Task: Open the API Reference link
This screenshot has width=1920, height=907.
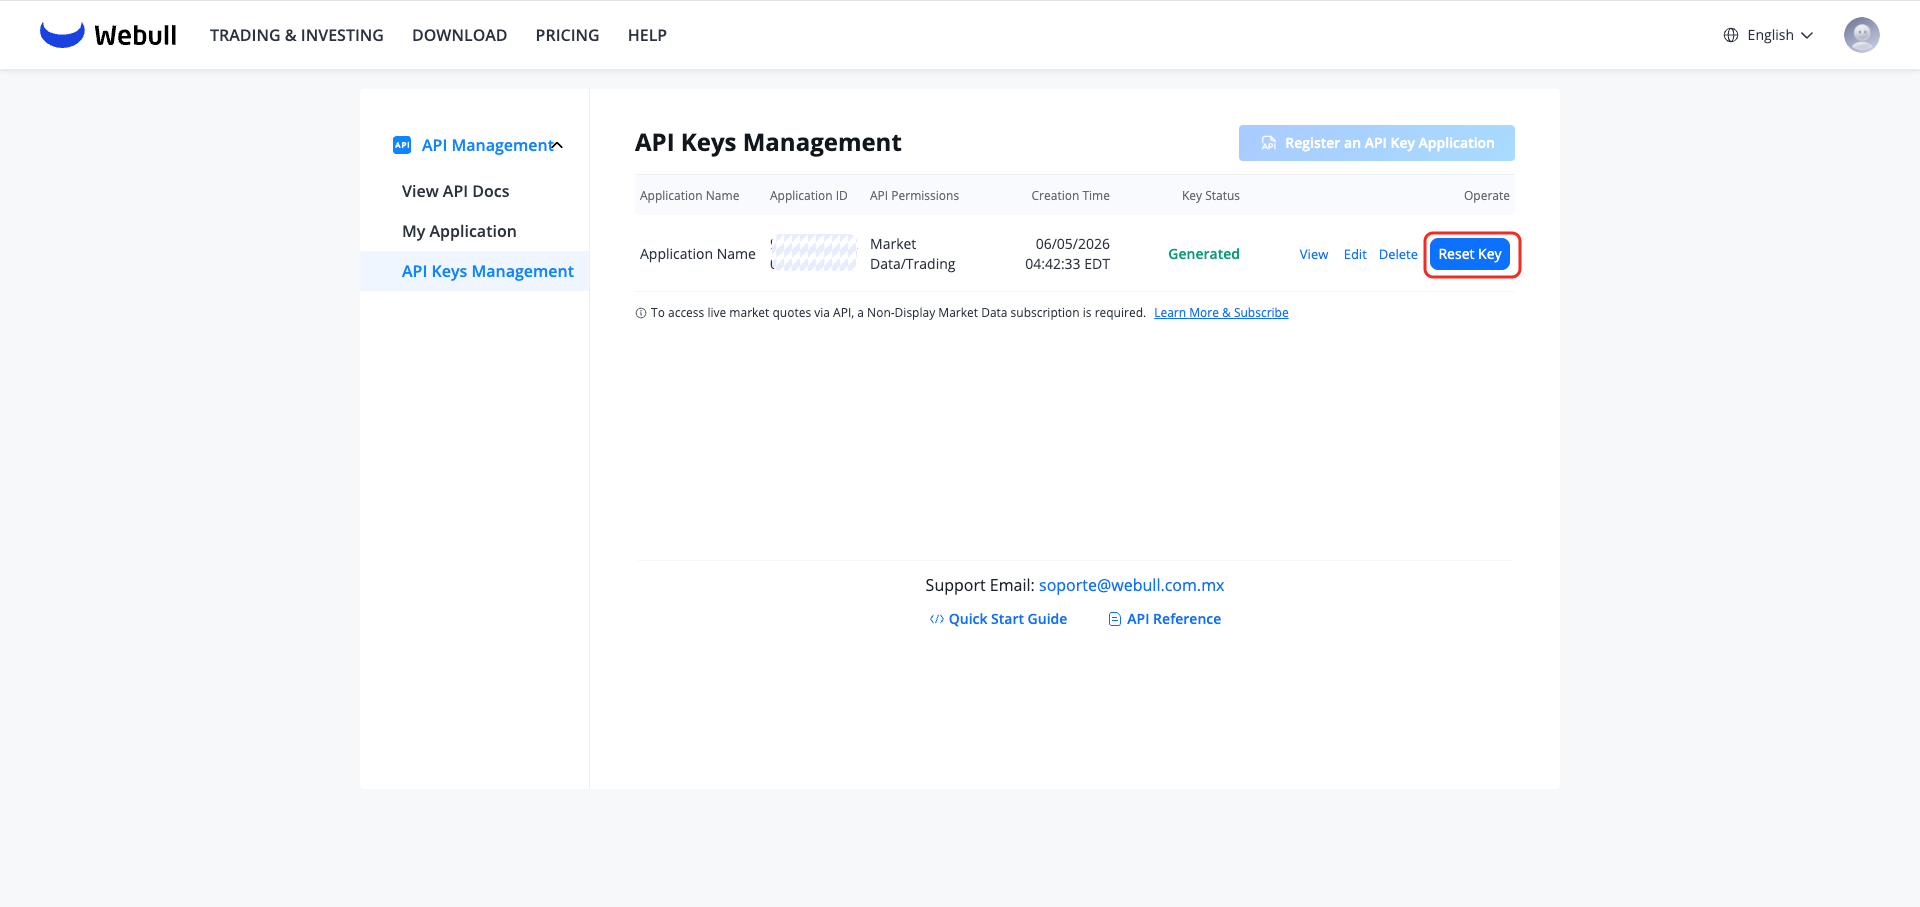Action: [1174, 619]
